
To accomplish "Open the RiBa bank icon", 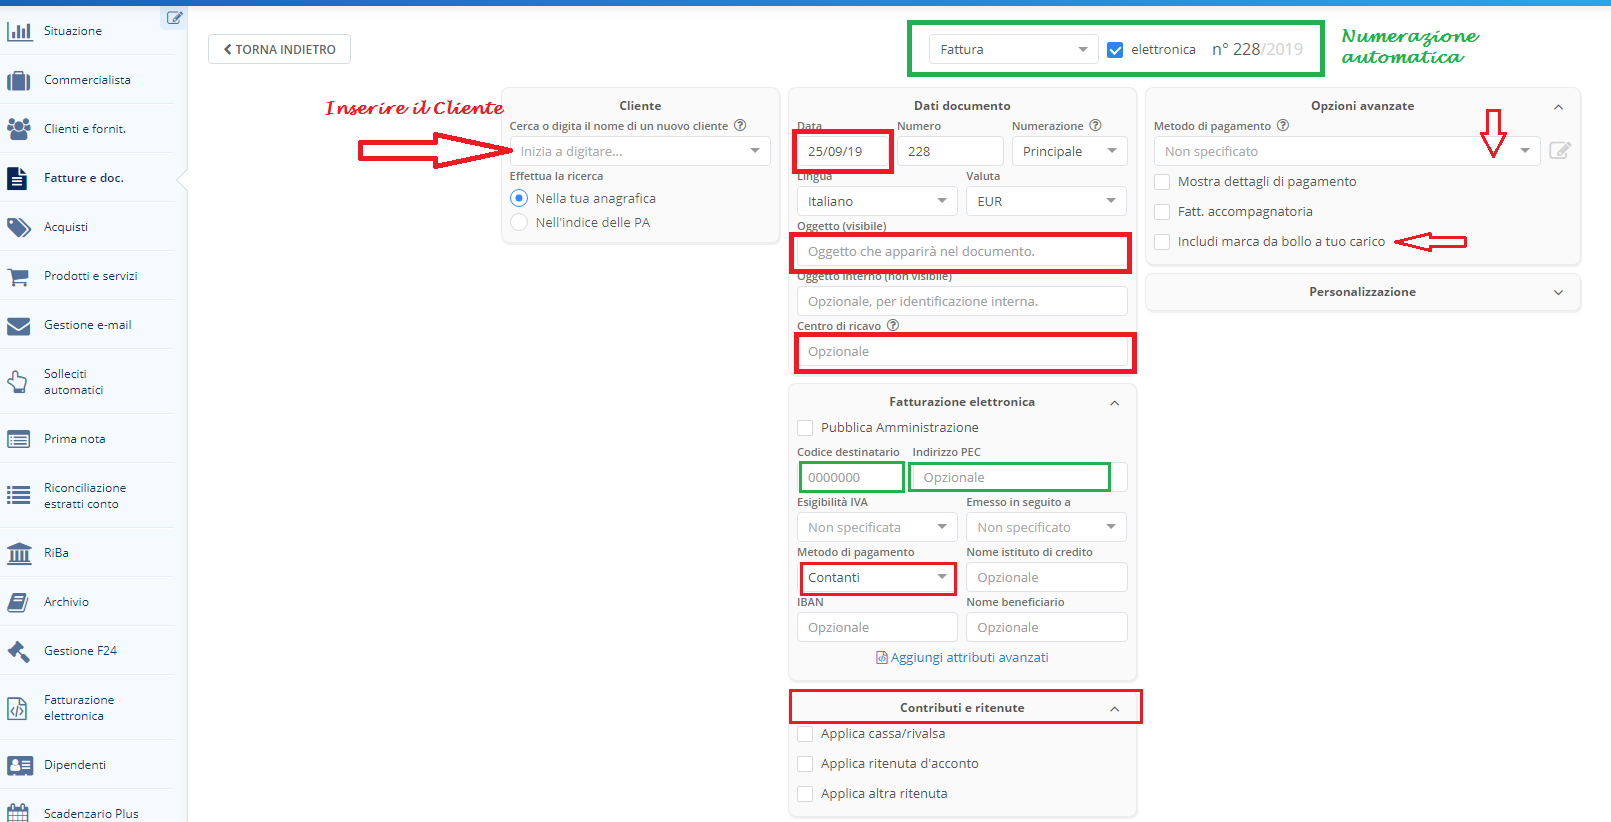I will point(19,553).
